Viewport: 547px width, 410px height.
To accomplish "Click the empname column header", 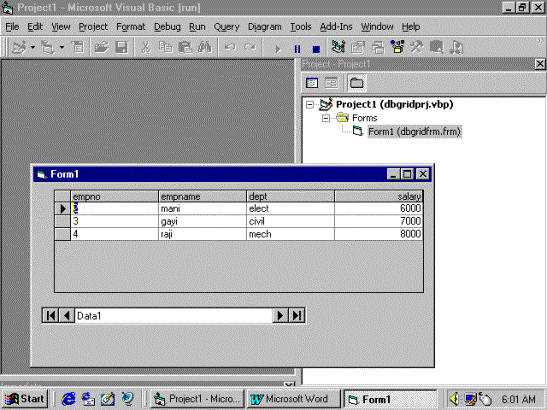I will tap(202, 196).
